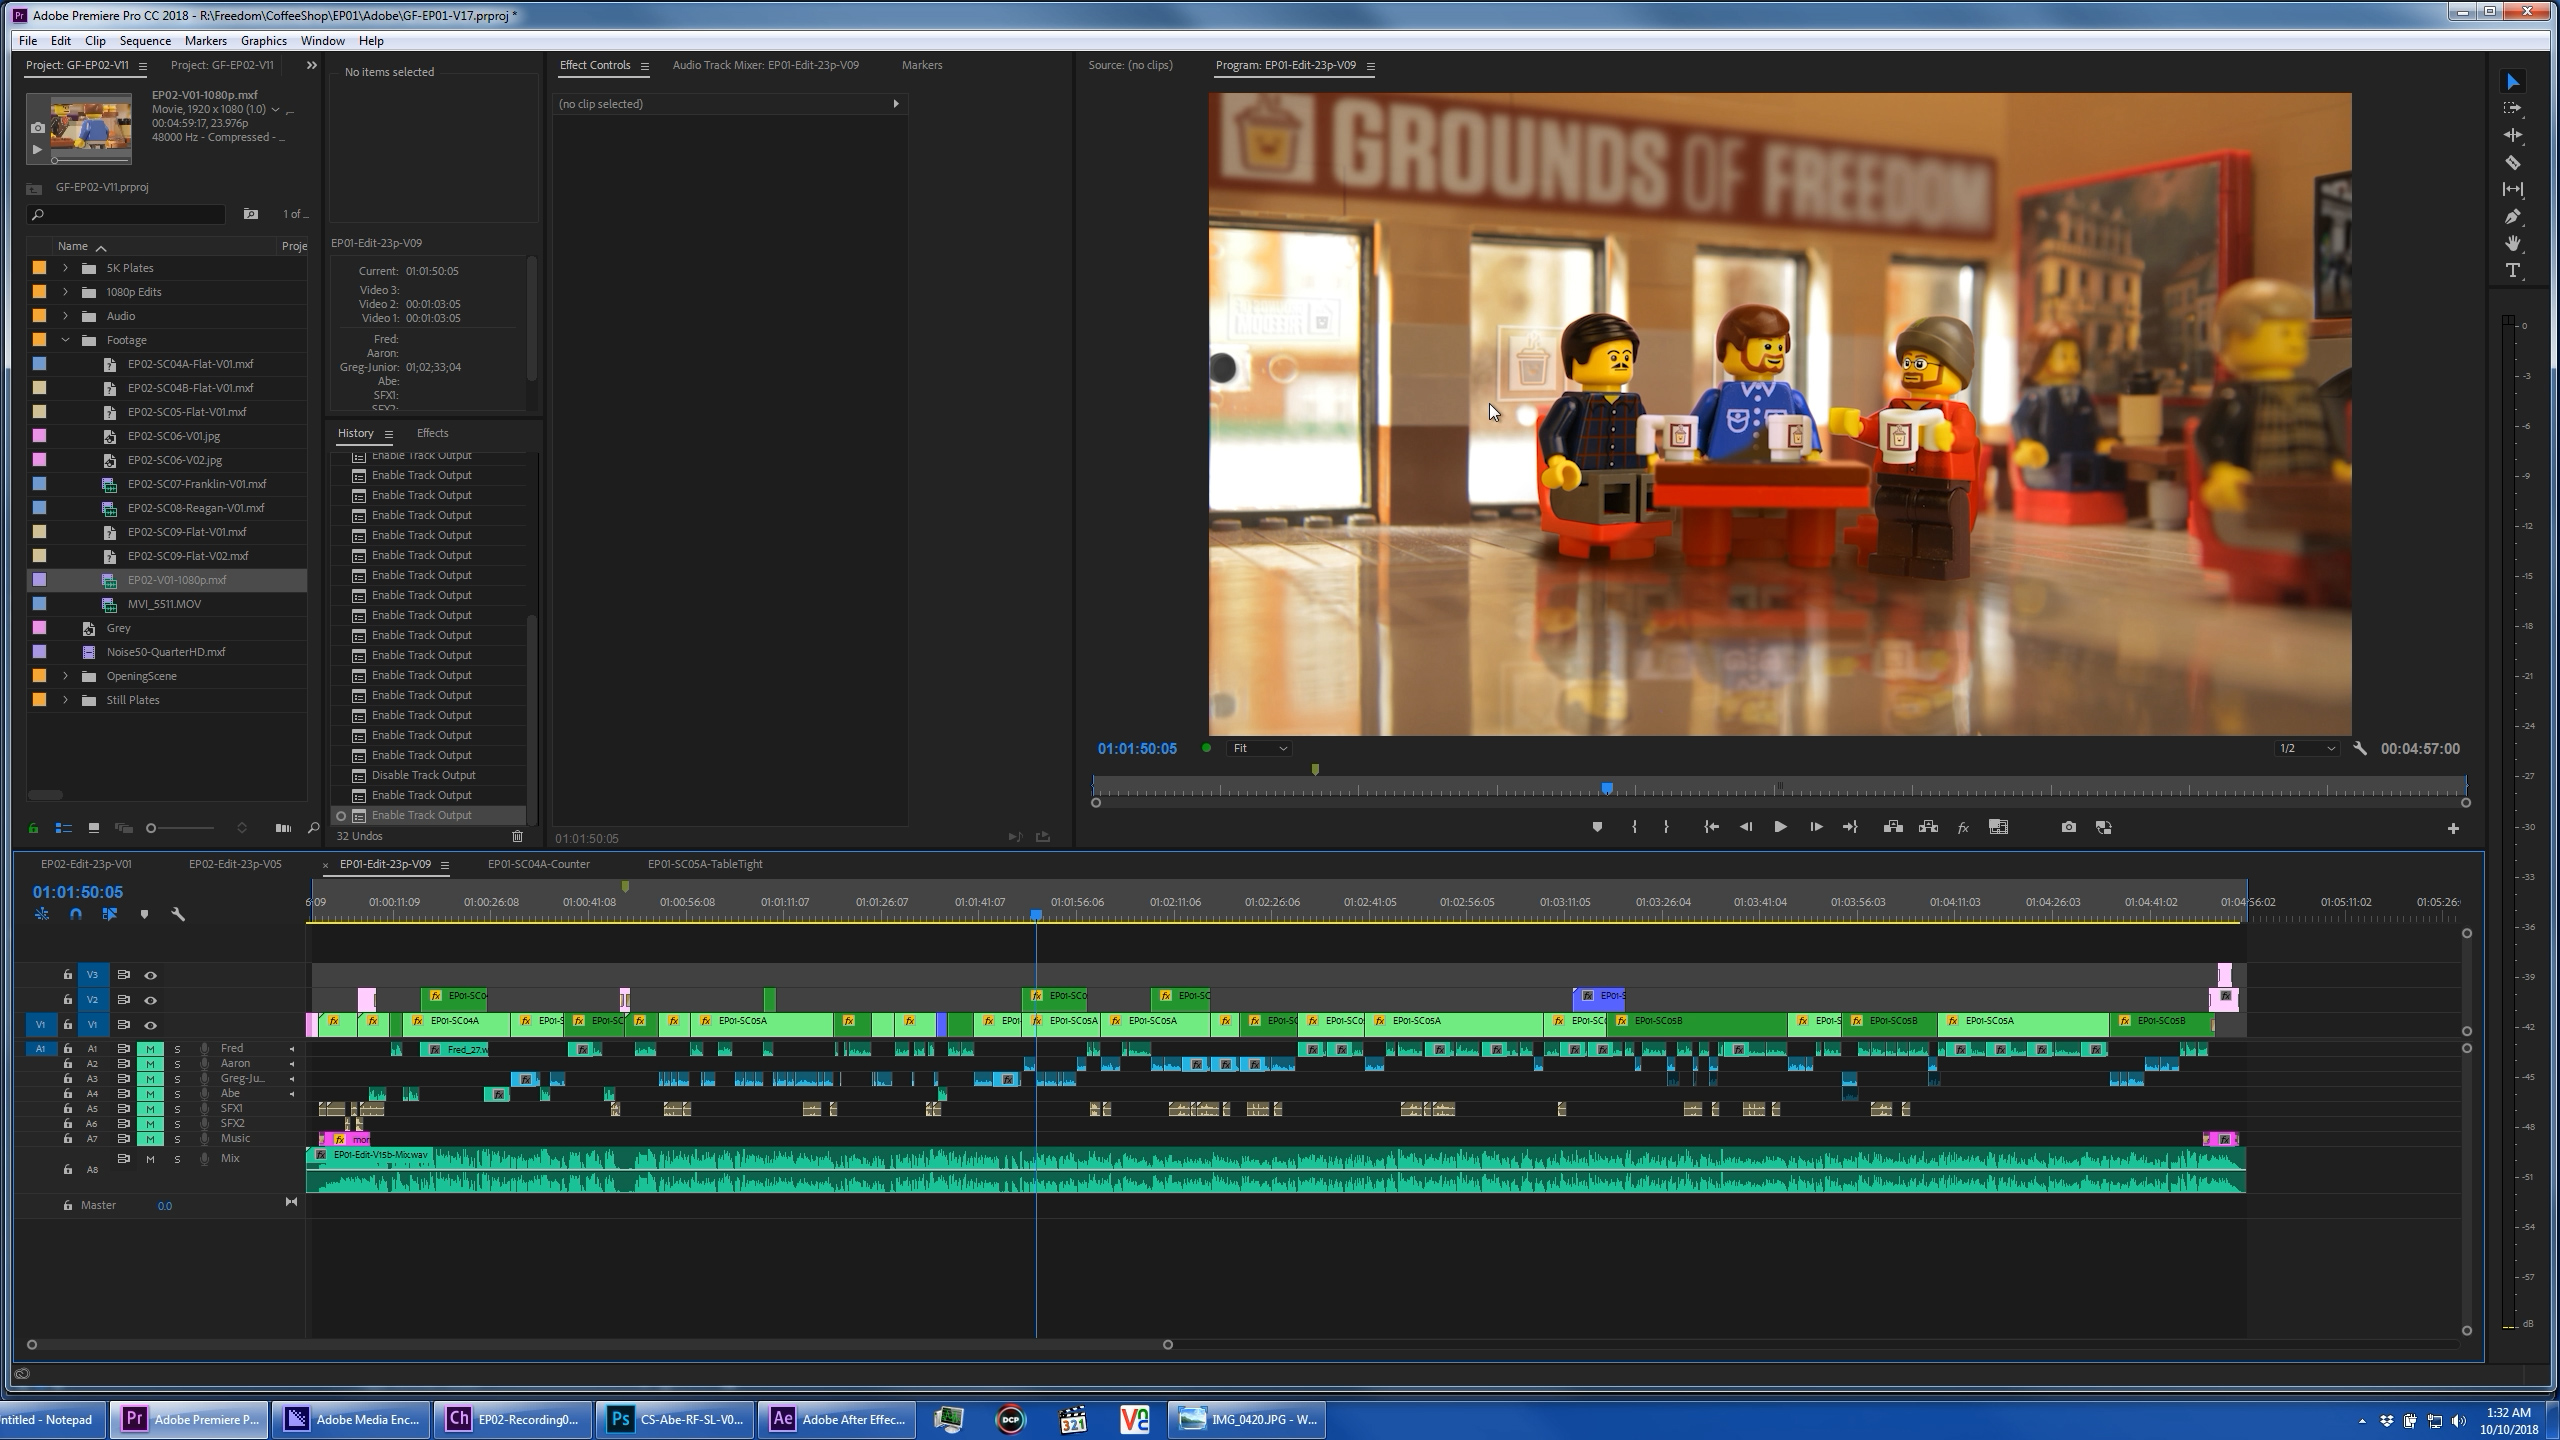Unmute the Fred audio track
The width and height of the screenshot is (2560, 1440).
150,1049
